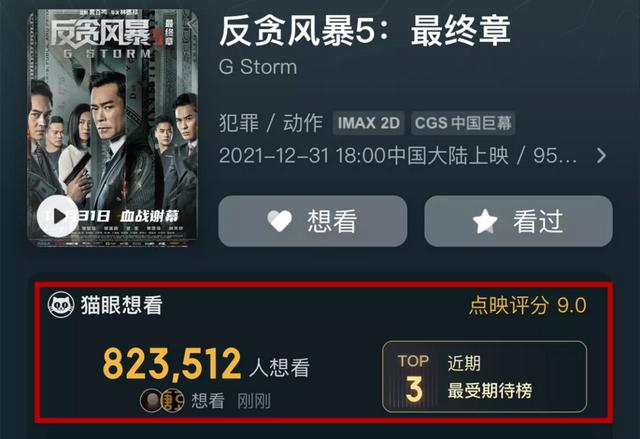Tap the 犯罪 / 动作 genre text
The image size is (640, 439).
click(271, 123)
